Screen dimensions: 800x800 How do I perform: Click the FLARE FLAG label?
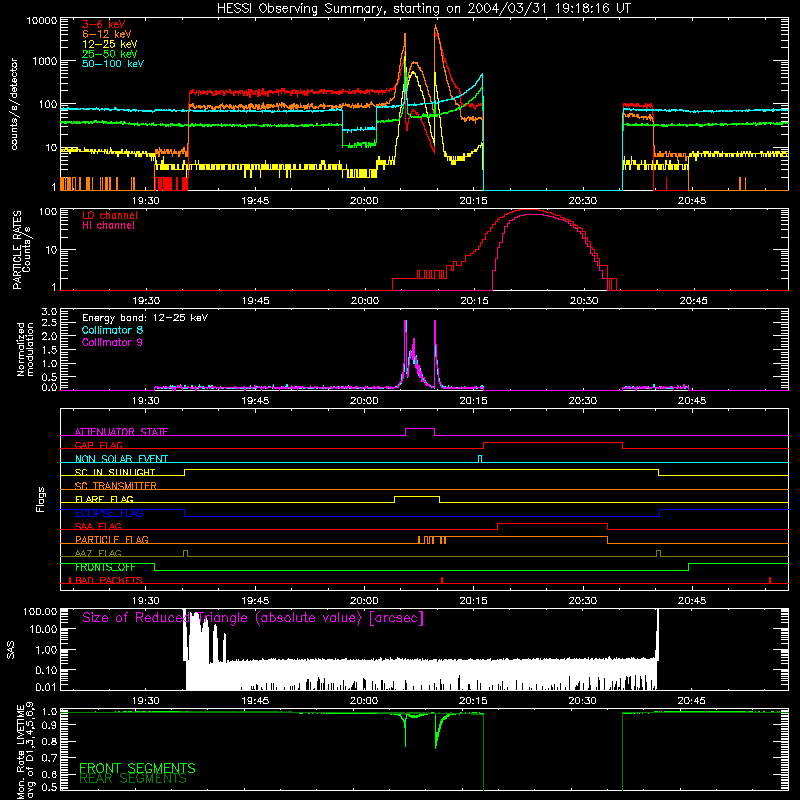coord(104,499)
